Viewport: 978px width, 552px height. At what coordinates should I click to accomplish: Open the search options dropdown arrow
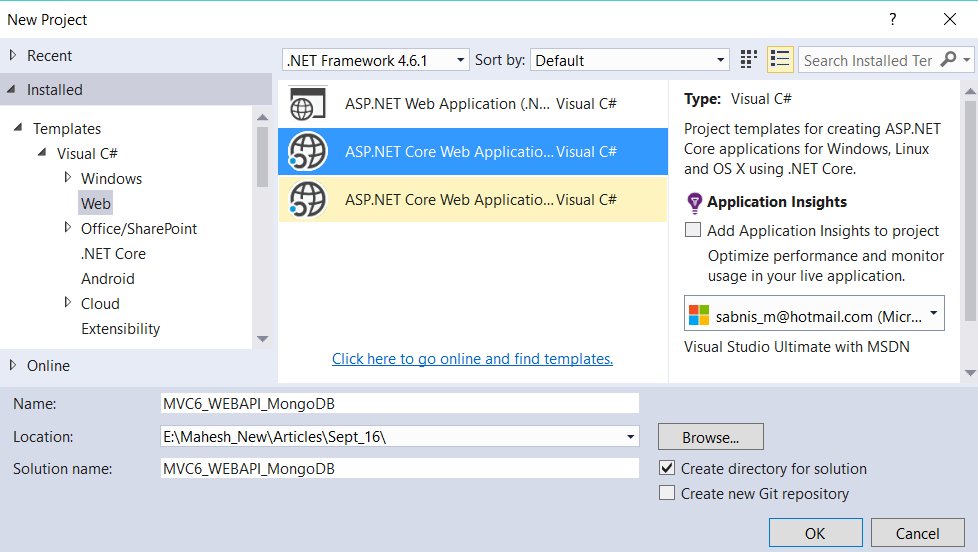coord(966,60)
